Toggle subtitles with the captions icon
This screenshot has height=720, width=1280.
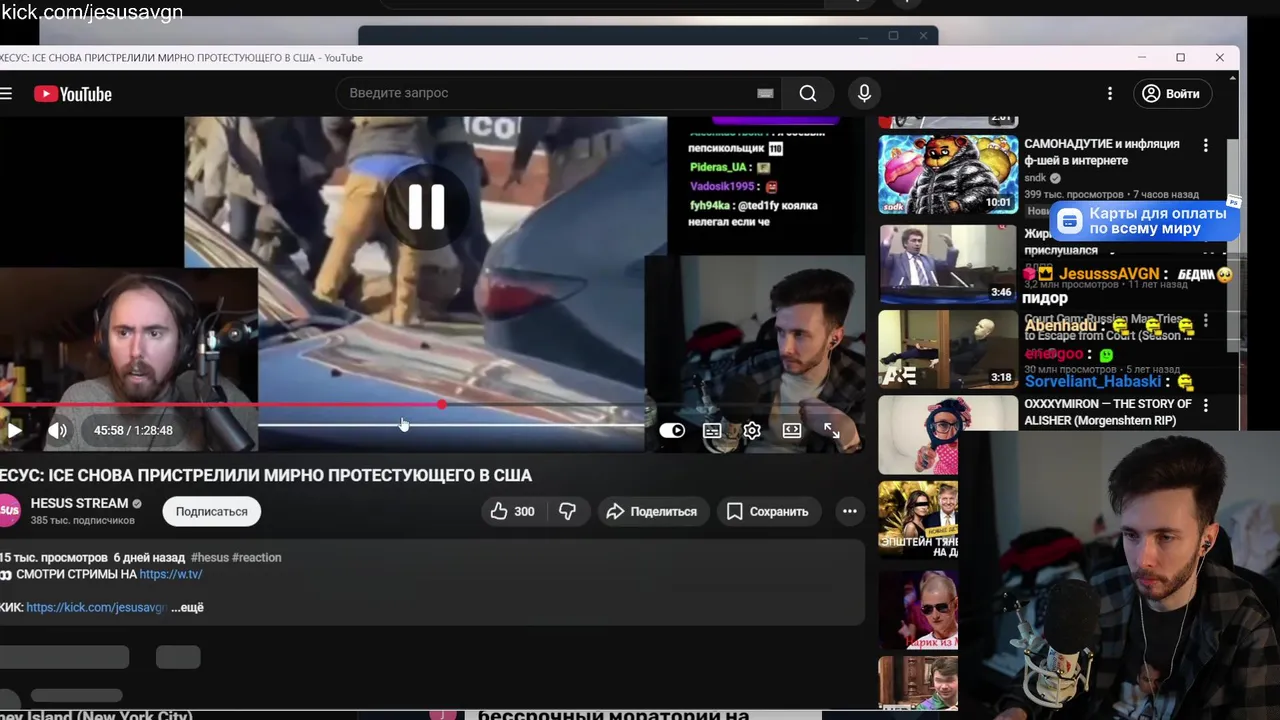[x=712, y=430]
